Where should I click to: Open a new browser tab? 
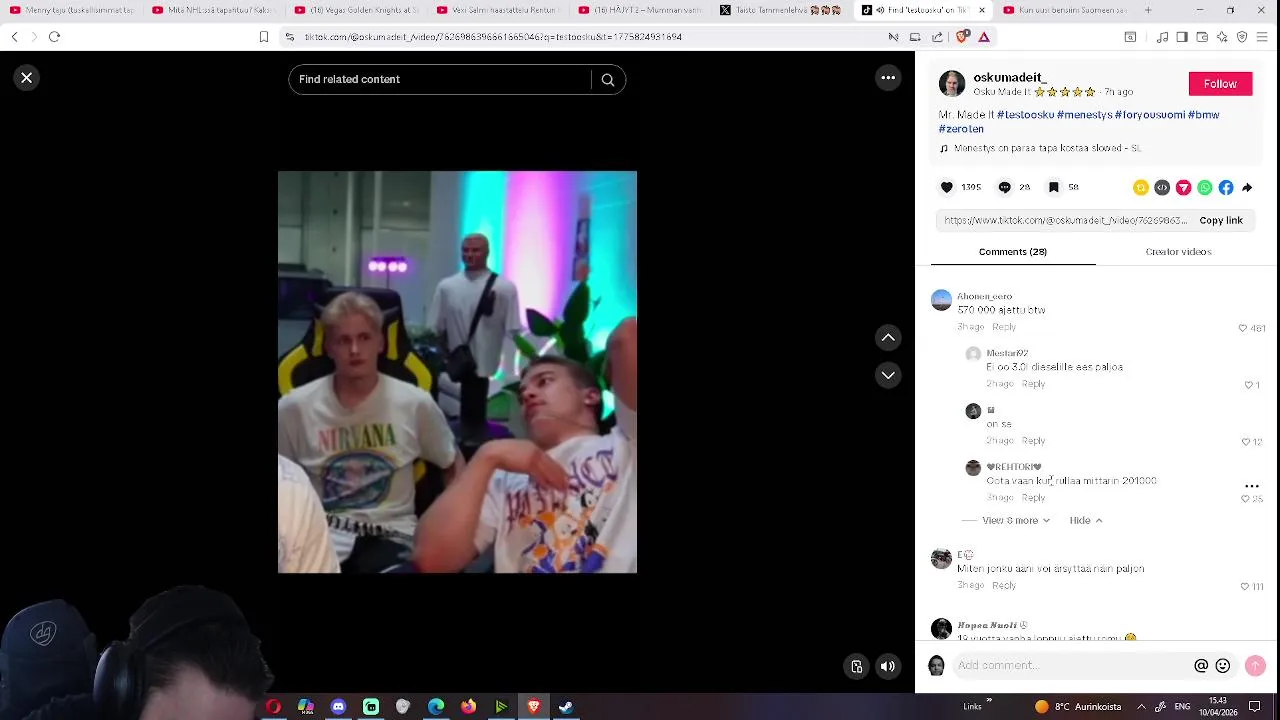coord(1148,10)
